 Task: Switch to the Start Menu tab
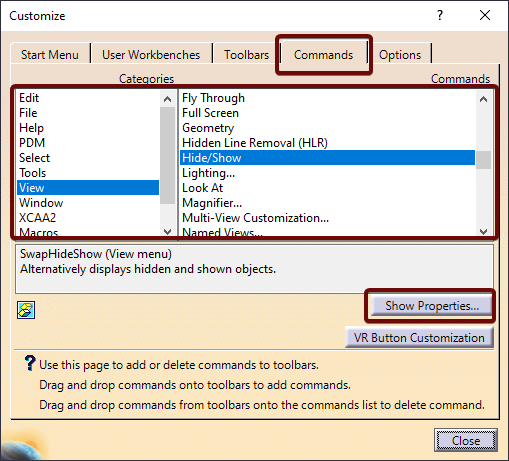tap(50, 54)
